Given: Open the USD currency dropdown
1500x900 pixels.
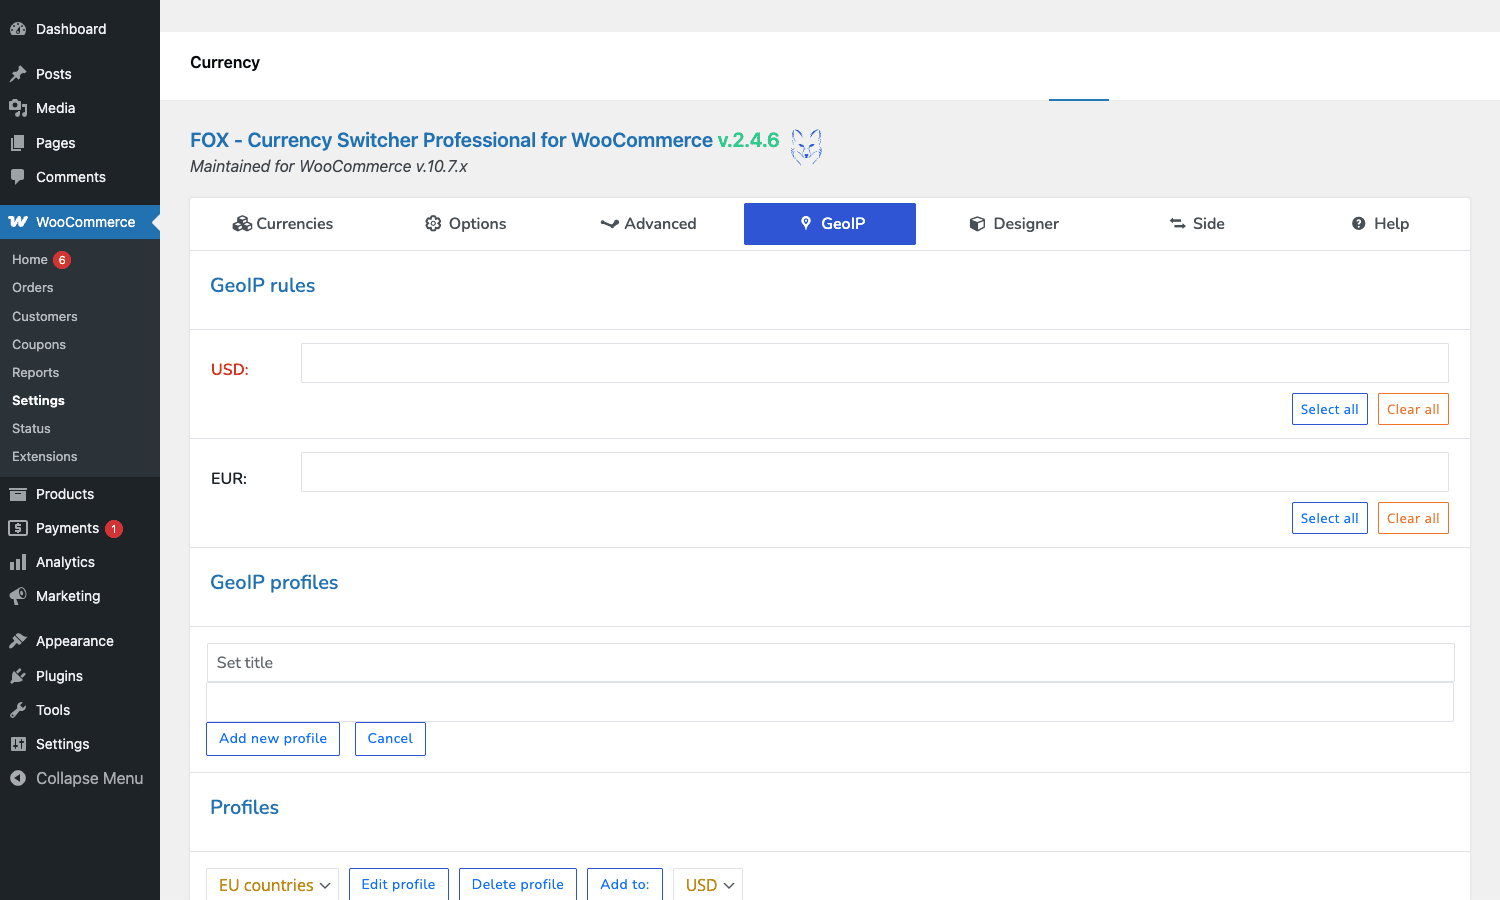Looking at the screenshot, I should [x=708, y=885].
